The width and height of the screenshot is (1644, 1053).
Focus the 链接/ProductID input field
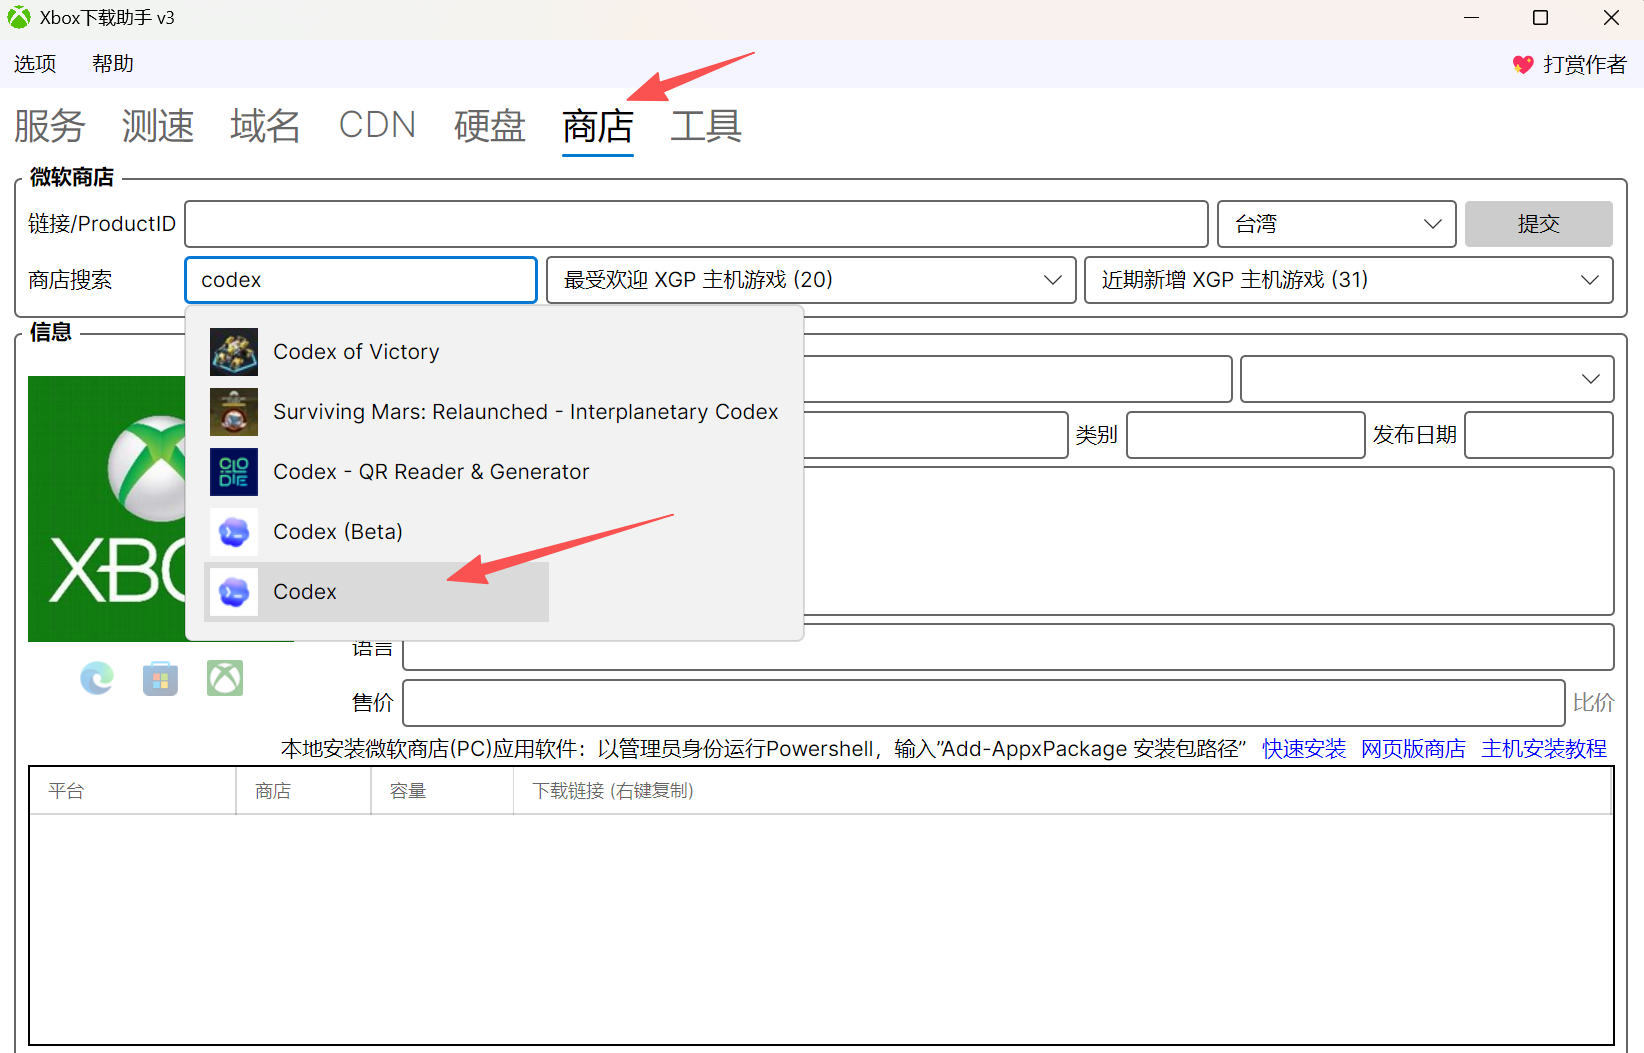pyautogui.click(x=697, y=224)
